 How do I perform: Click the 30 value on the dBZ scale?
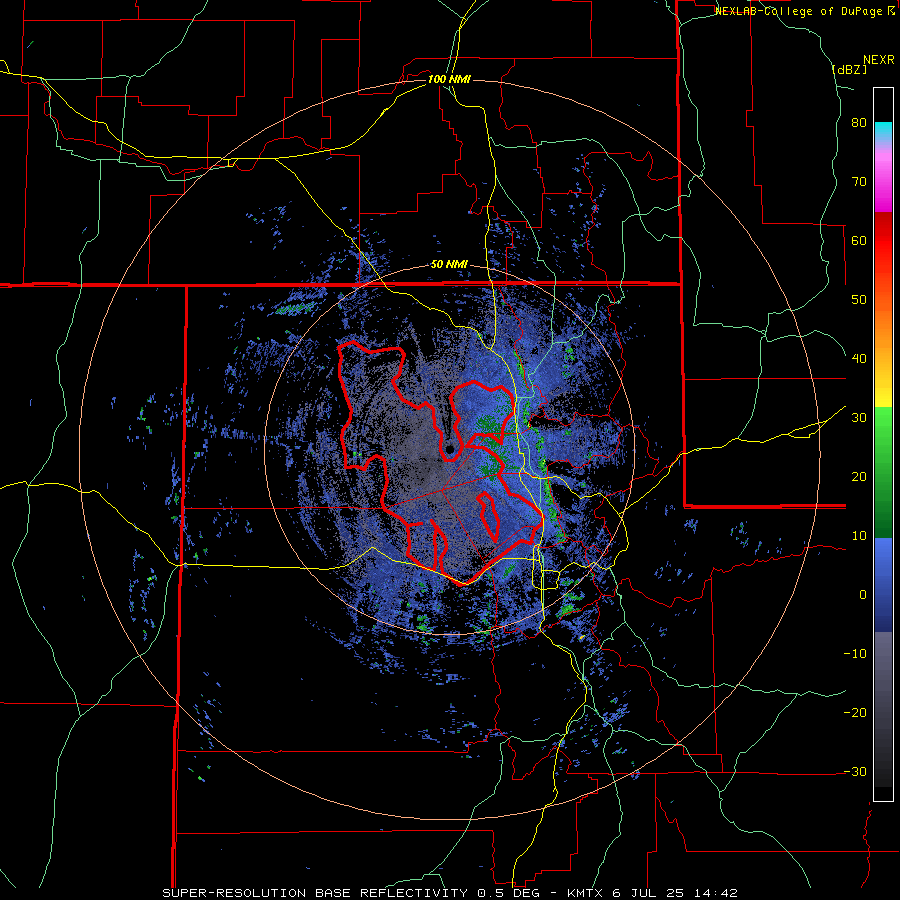point(859,418)
